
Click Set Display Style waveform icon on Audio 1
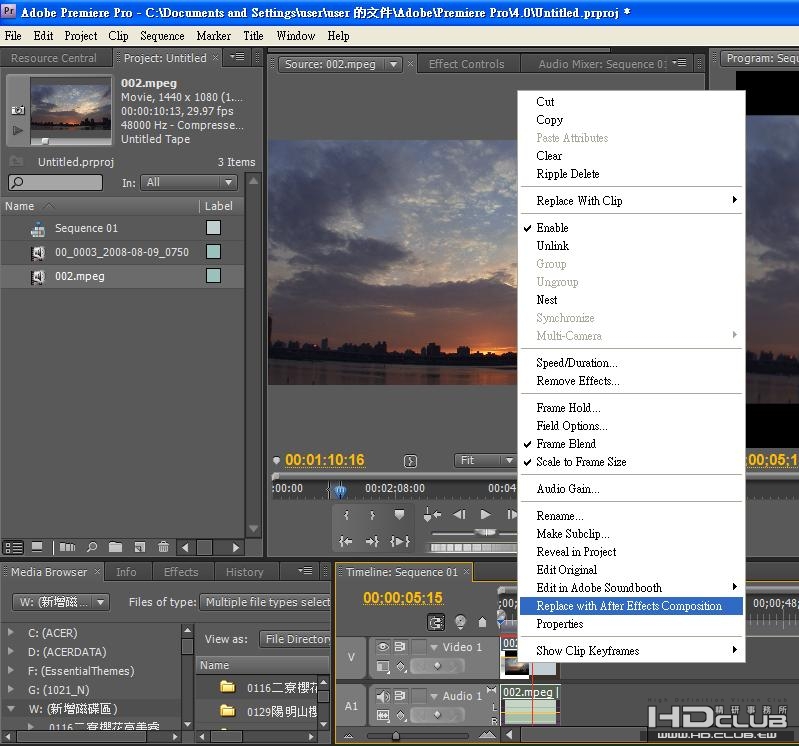coord(383,715)
